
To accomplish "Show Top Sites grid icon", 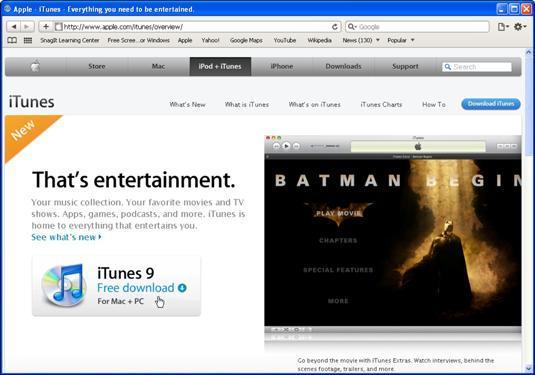I will tap(28, 40).
